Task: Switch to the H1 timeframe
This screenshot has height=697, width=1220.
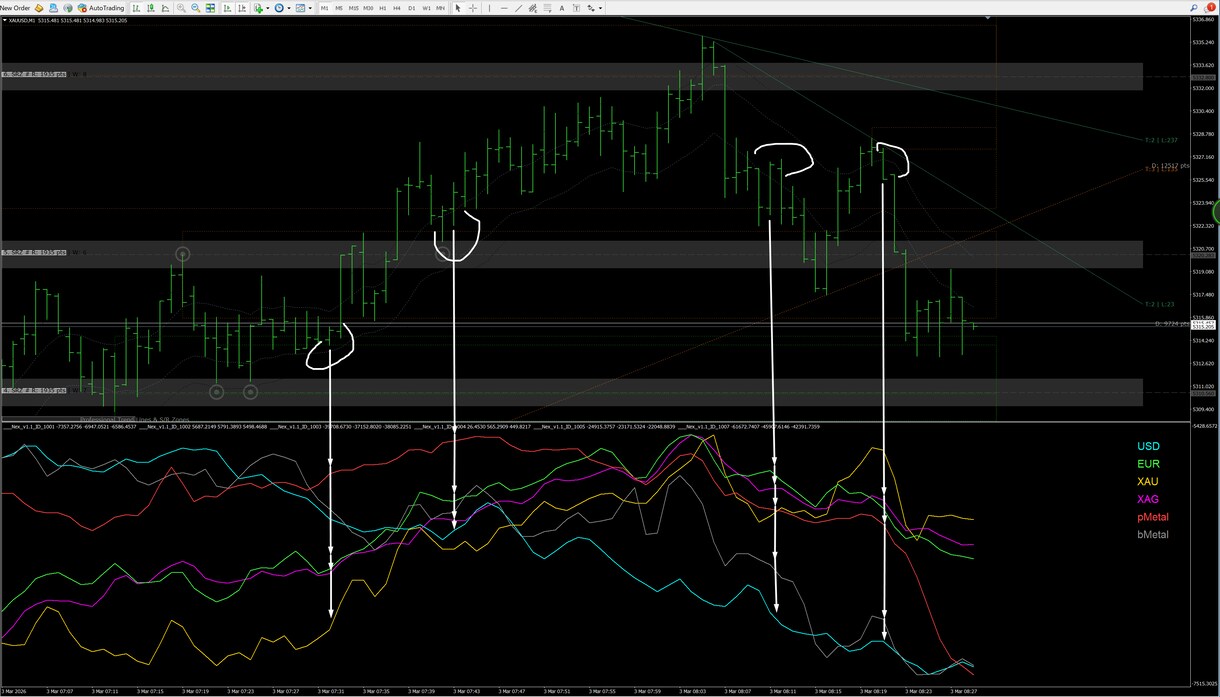Action: point(383,8)
